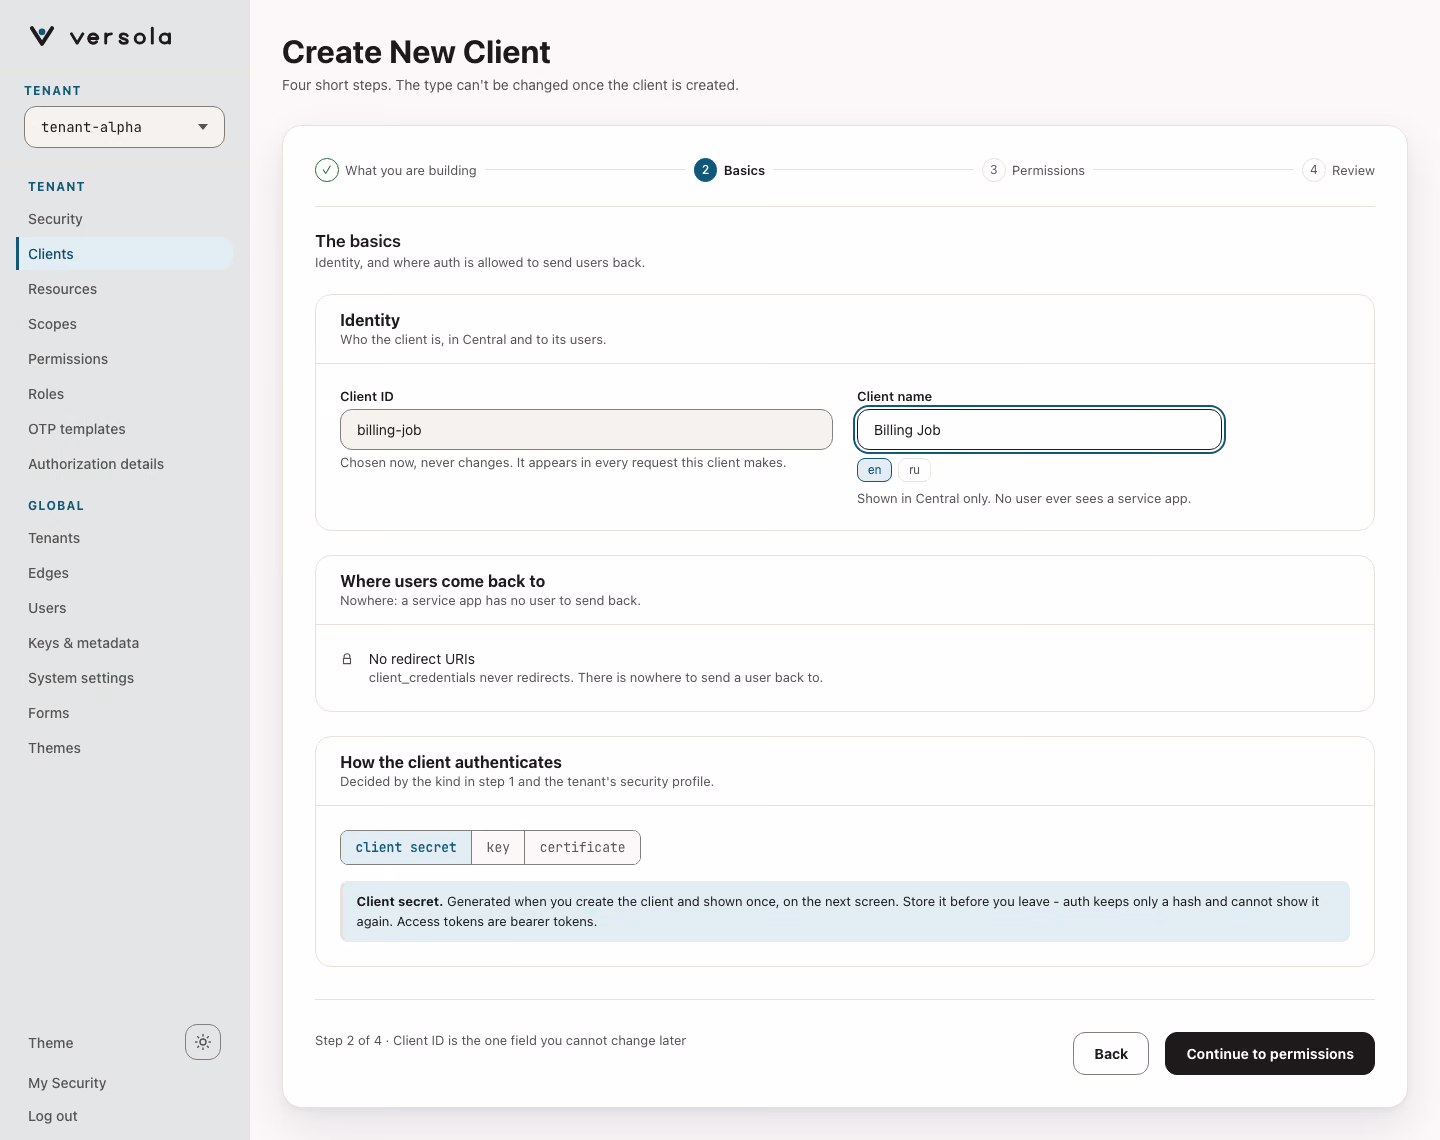Click Log out

(53, 1116)
